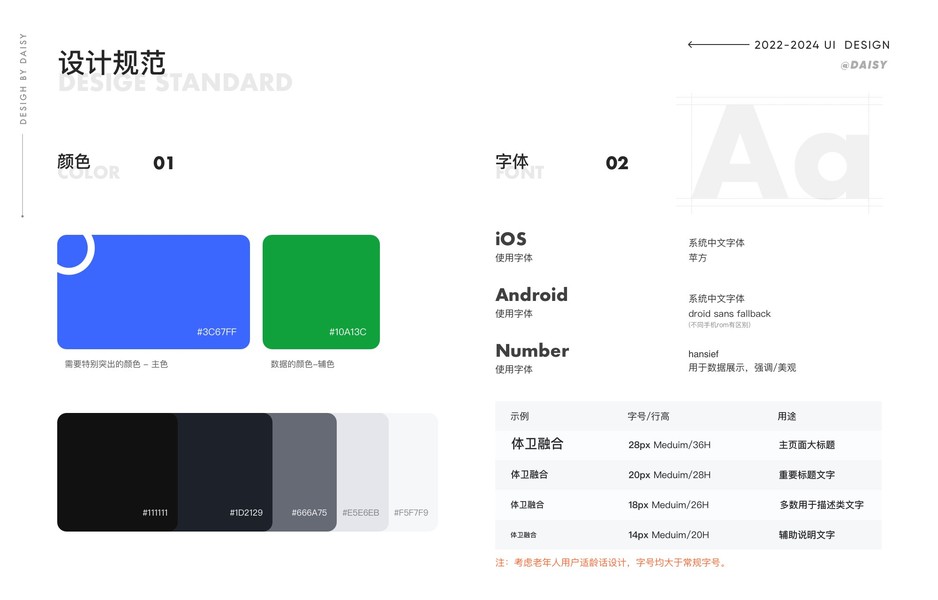Select the gray #666A75 swatch
The height and width of the screenshot is (600, 938).
point(304,472)
